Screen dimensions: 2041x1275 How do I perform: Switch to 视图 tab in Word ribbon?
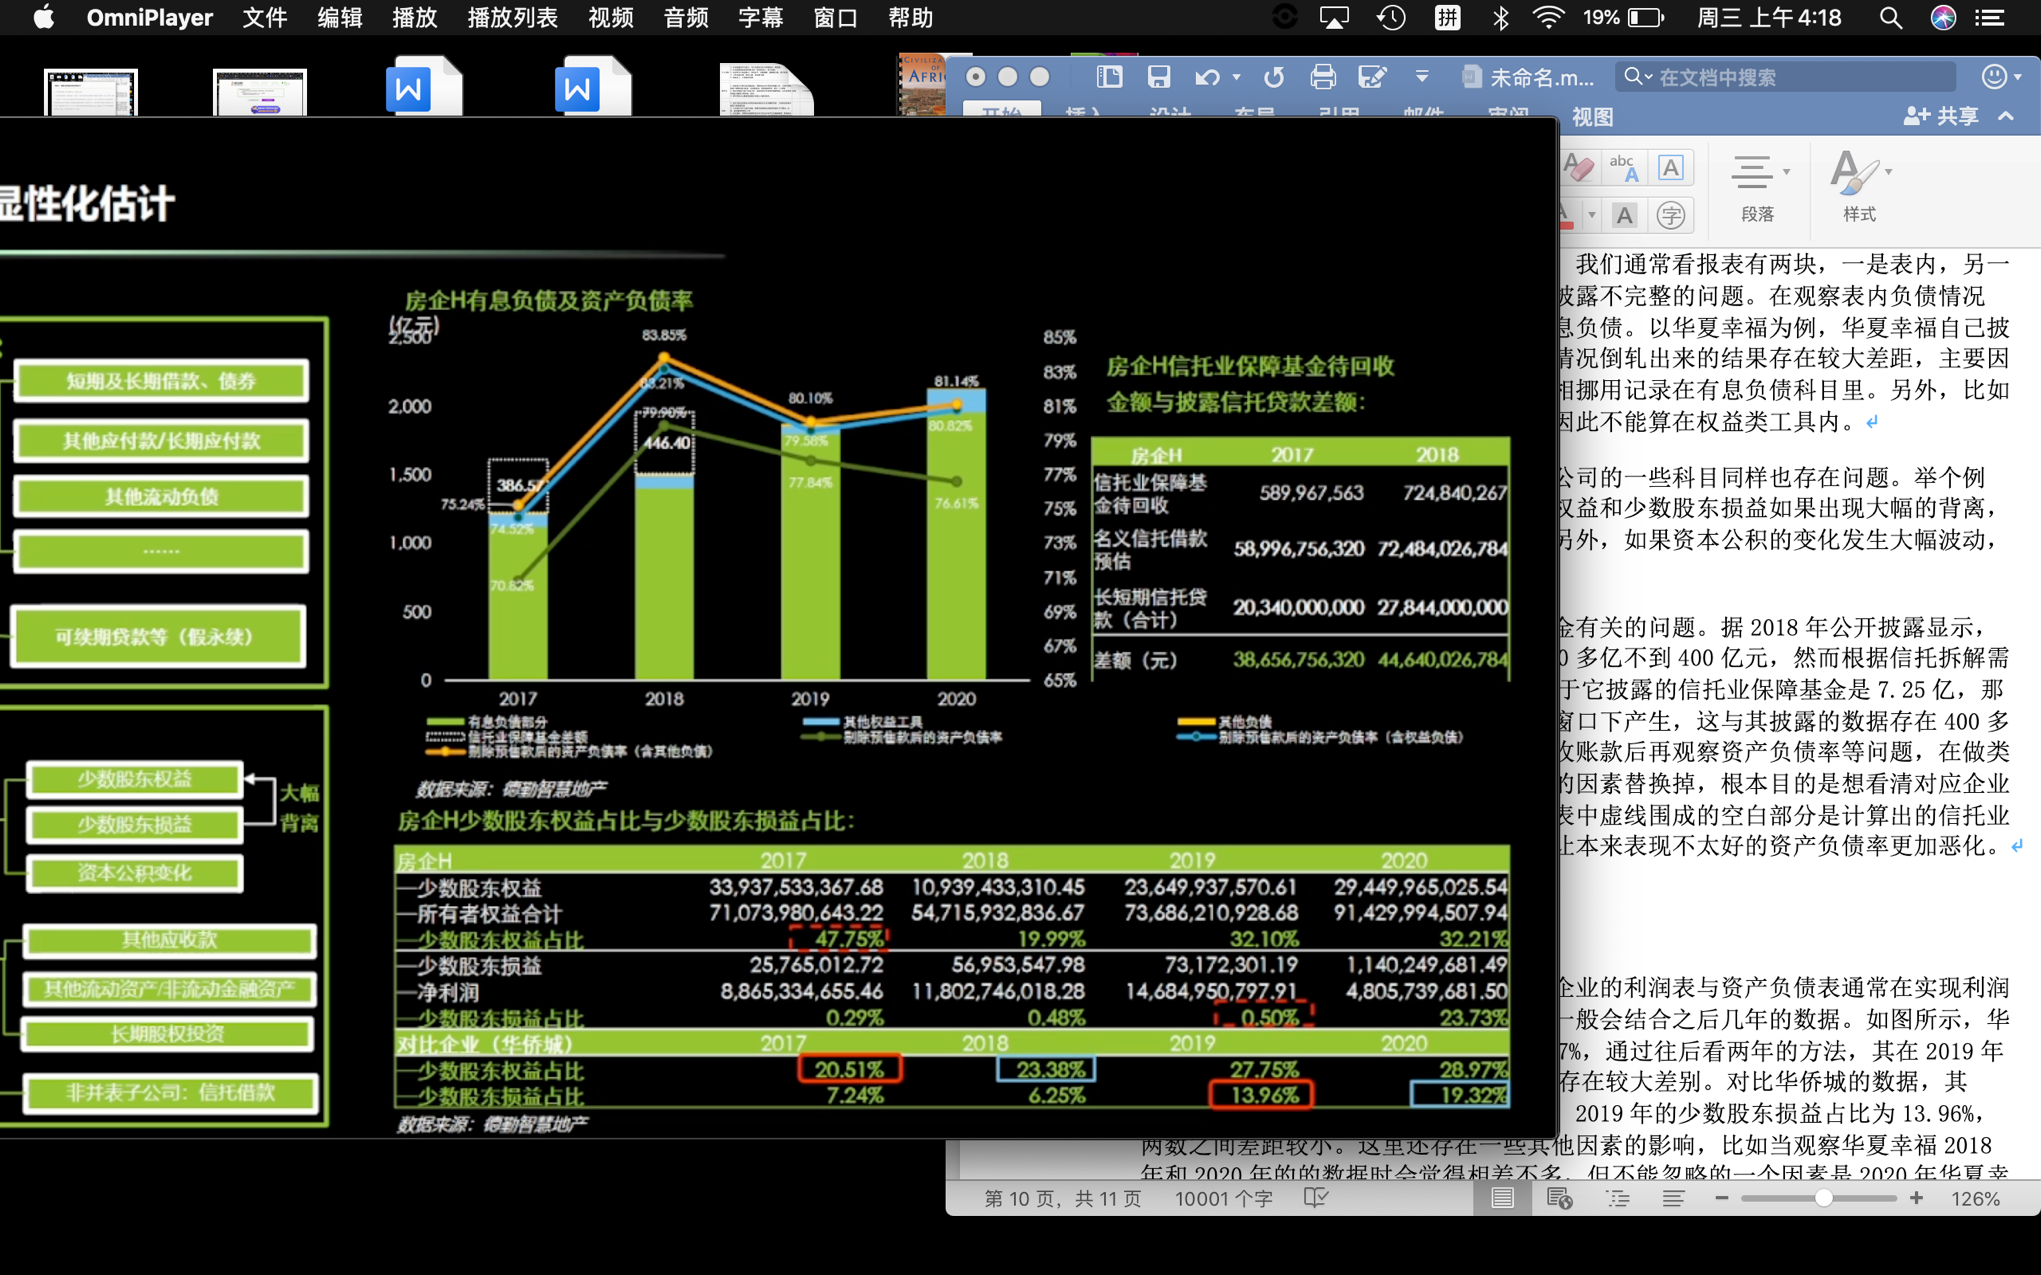(x=1592, y=116)
